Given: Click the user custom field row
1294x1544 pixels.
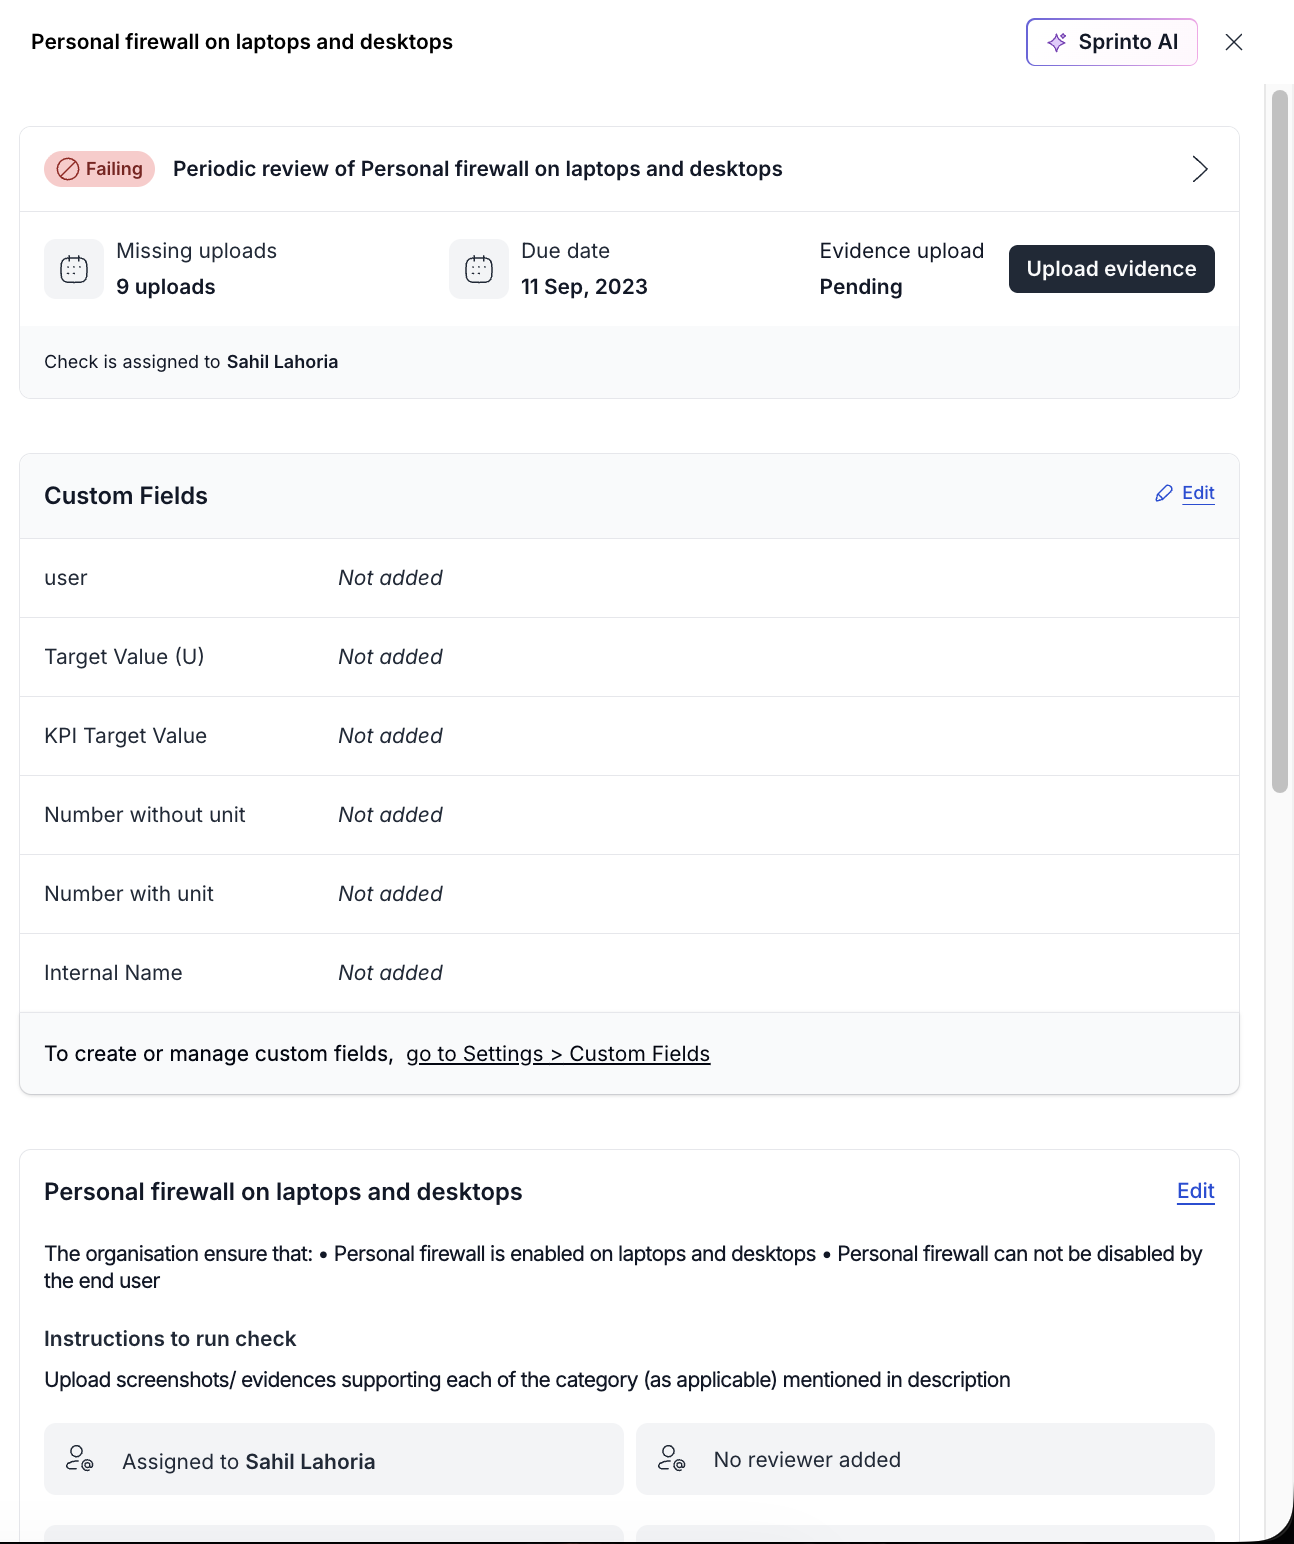Looking at the screenshot, I should click(x=629, y=578).
